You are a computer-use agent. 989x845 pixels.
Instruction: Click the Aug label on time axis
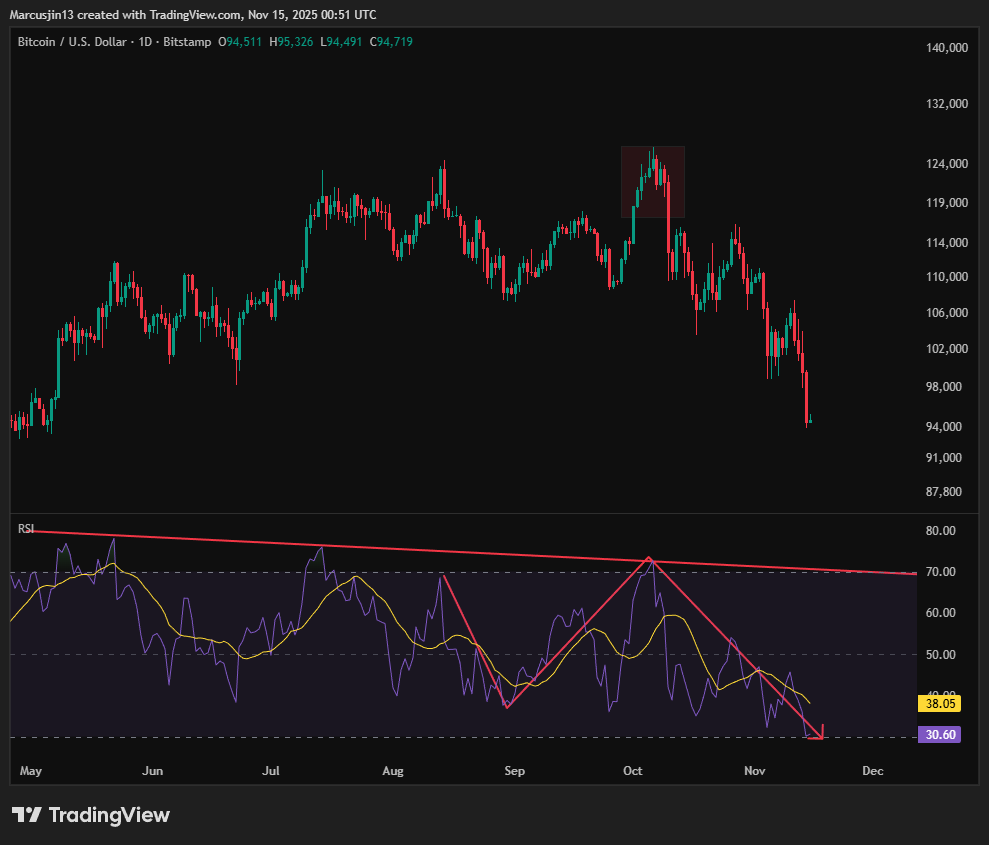[393, 771]
